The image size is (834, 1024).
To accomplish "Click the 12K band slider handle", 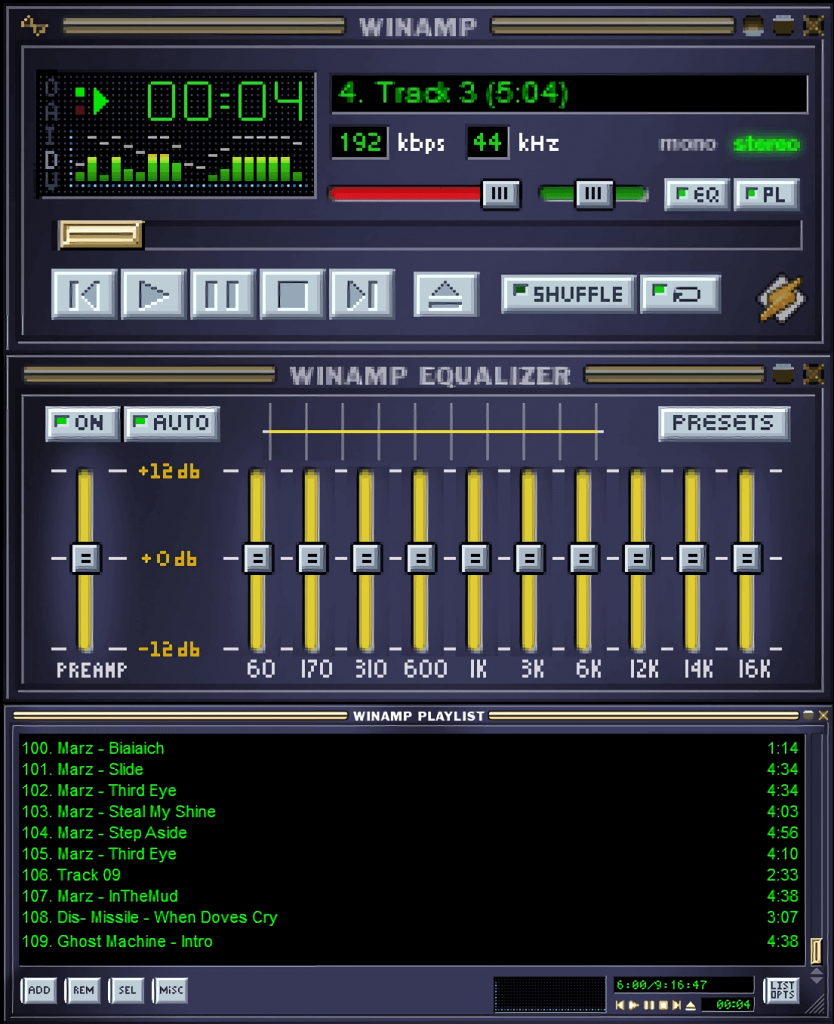I will pyautogui.click(x=637, y=558).
